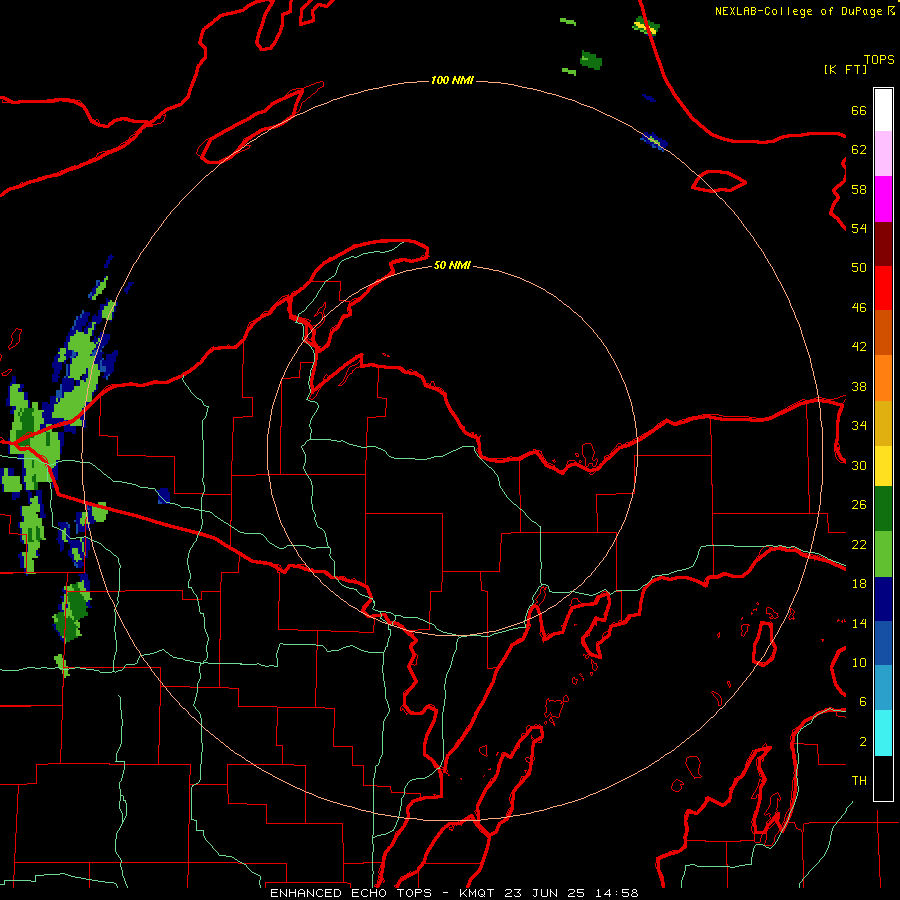
Task: Click the NEXLAB-College of DuPage label
Action: click(798, 11)
